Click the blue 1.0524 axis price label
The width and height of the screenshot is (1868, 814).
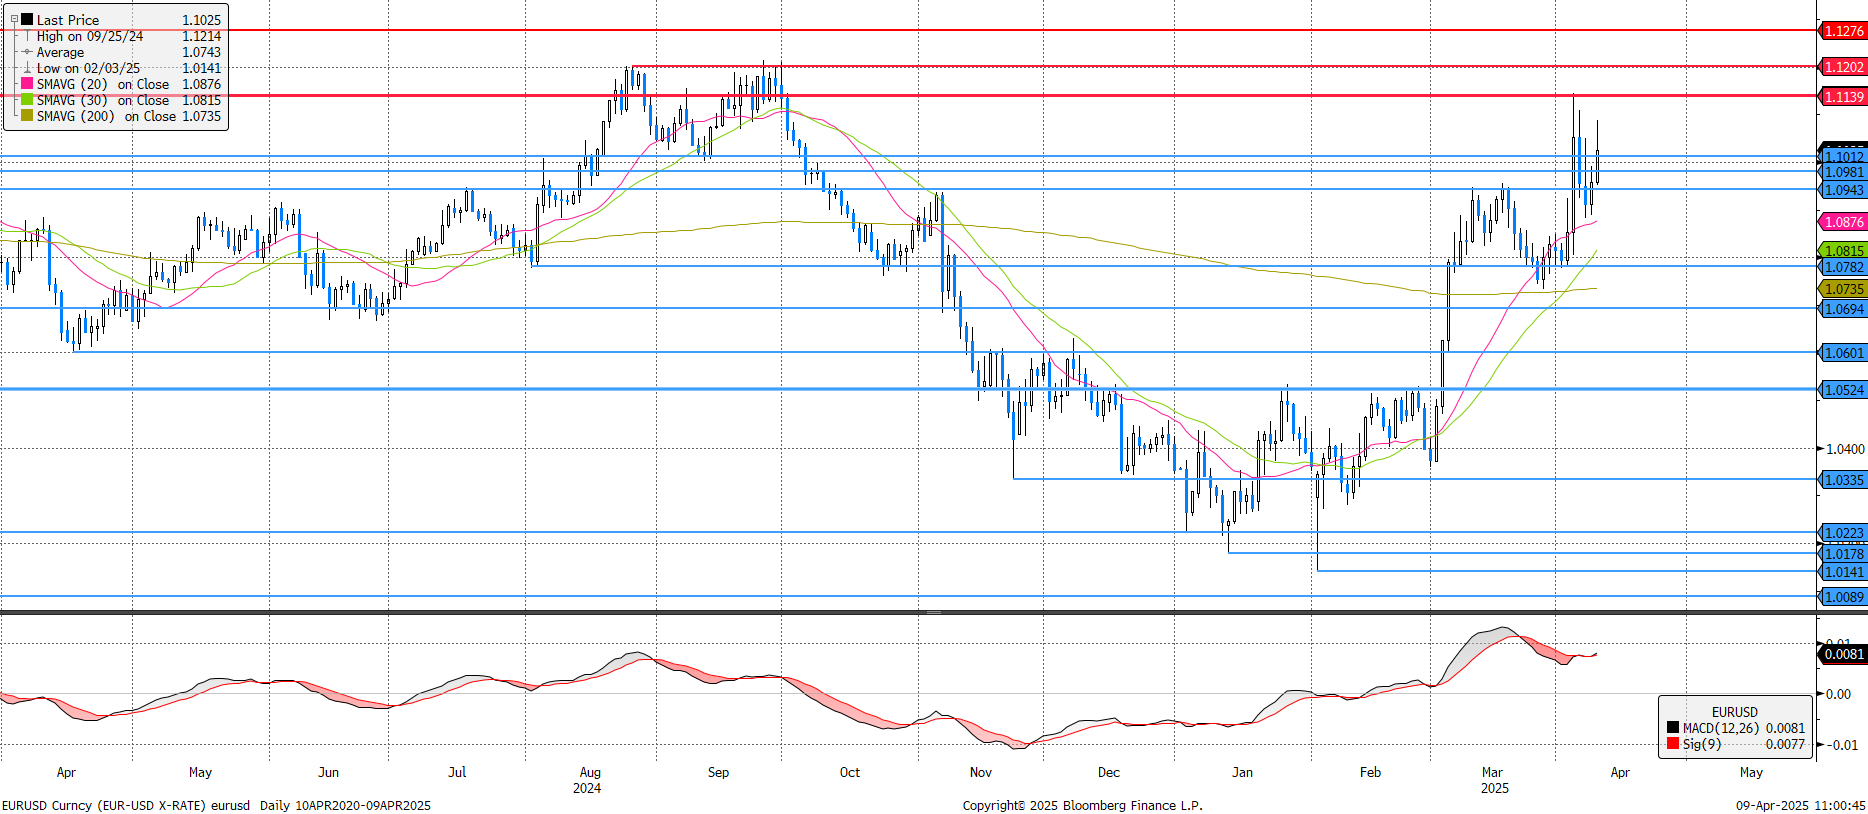(x=1843, y=390)
